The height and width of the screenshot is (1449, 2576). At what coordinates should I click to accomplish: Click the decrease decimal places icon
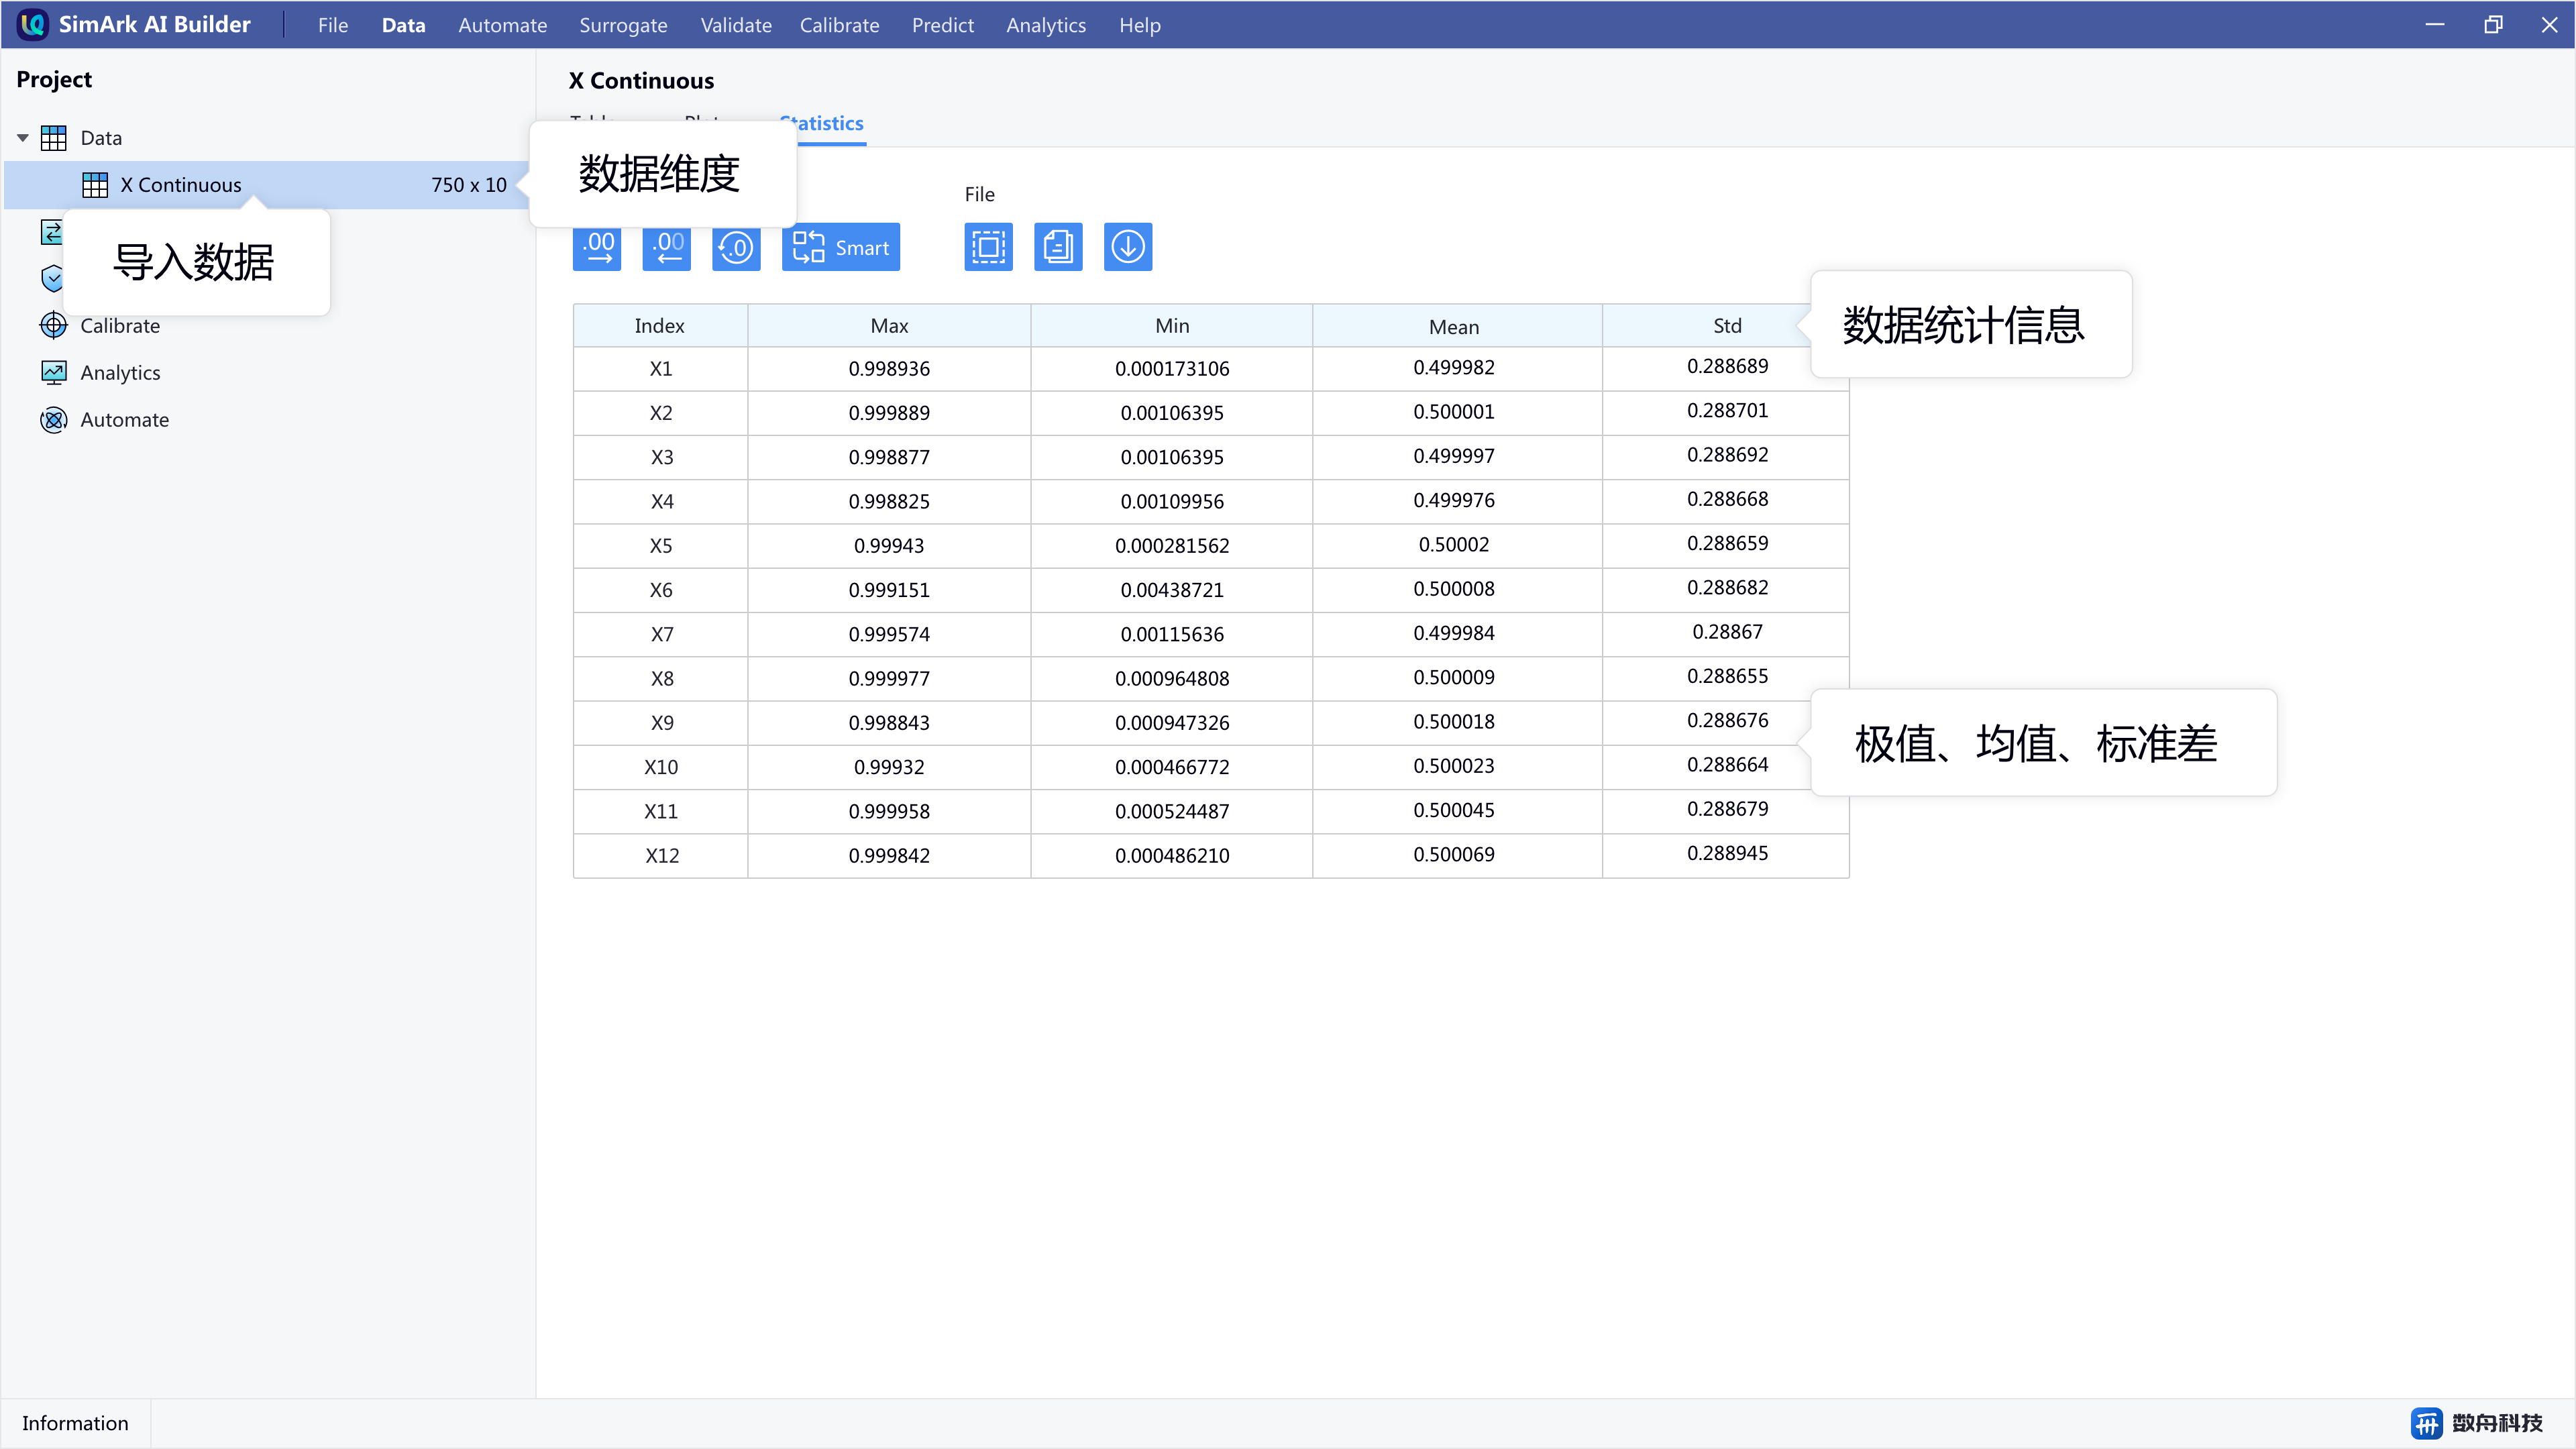click(x=667, y=247)
